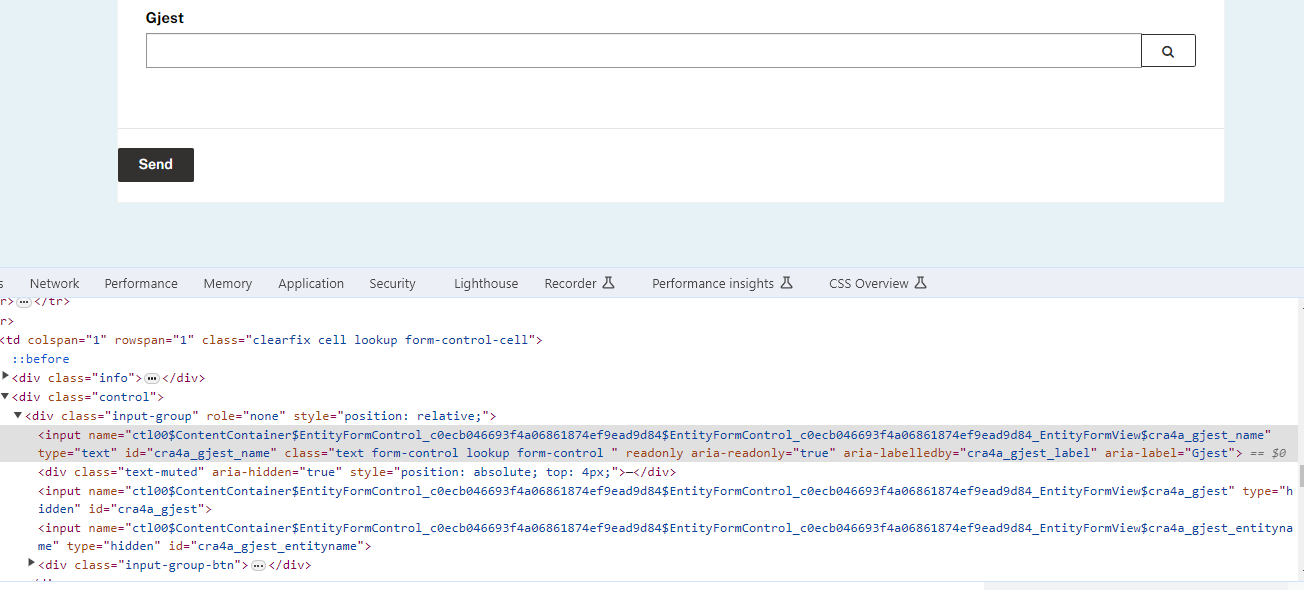Image resolution: width=1304 pixels, height=590 pixels.
Task: Click the ellipsis in the input-group-btn div
Action: (258, 564)
